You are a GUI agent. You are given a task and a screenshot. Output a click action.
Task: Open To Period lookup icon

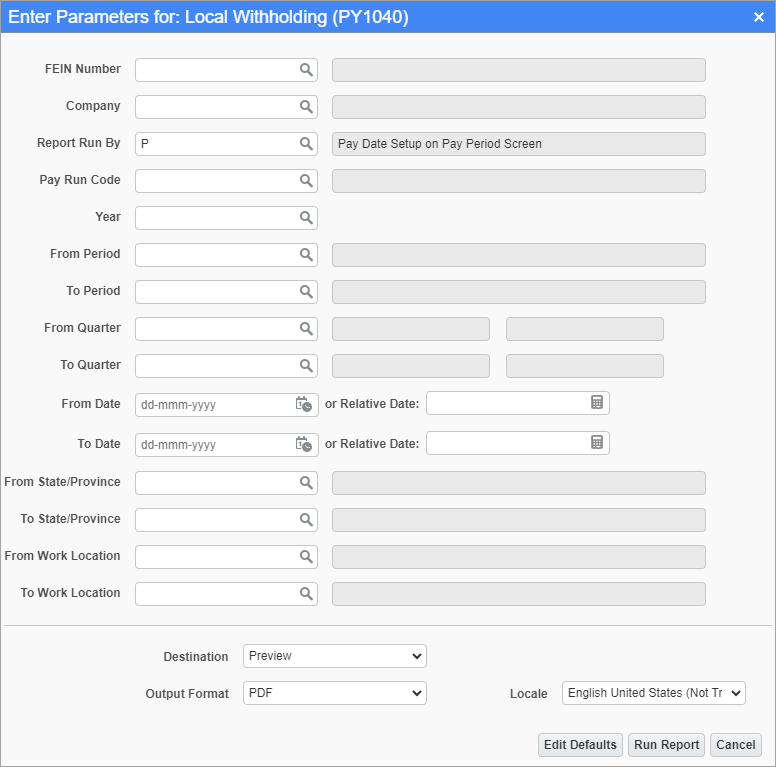[x=306, y=292]
